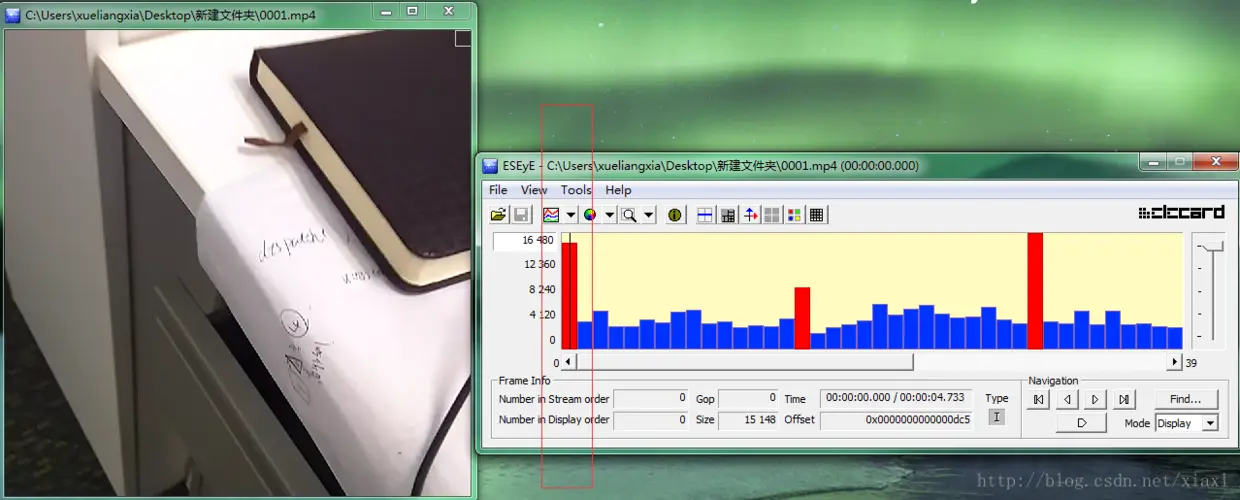Click the Number in Stream order field
Image resolution: width=1240 pixels, height=500 pixels.
point(651,399)
